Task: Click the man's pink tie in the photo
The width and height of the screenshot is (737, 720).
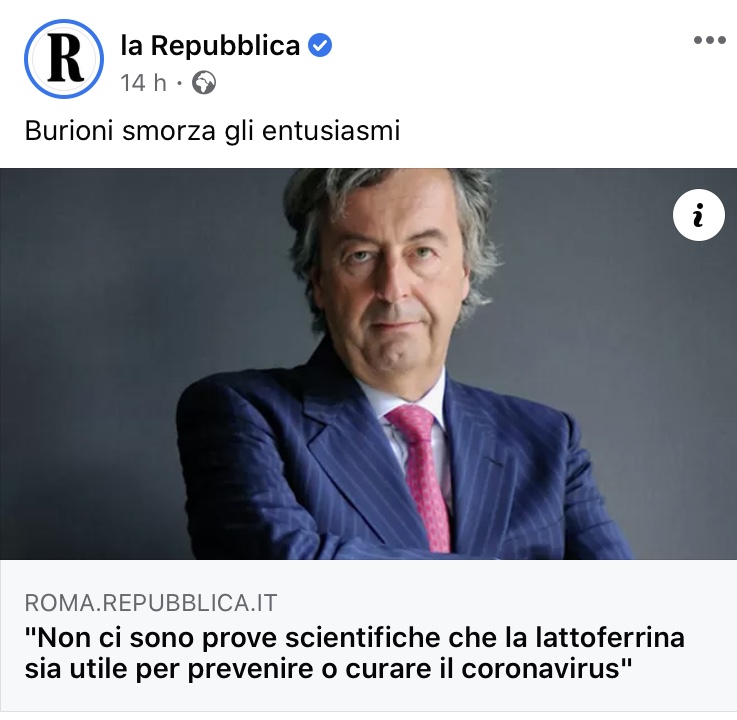Action: point(418,475)
